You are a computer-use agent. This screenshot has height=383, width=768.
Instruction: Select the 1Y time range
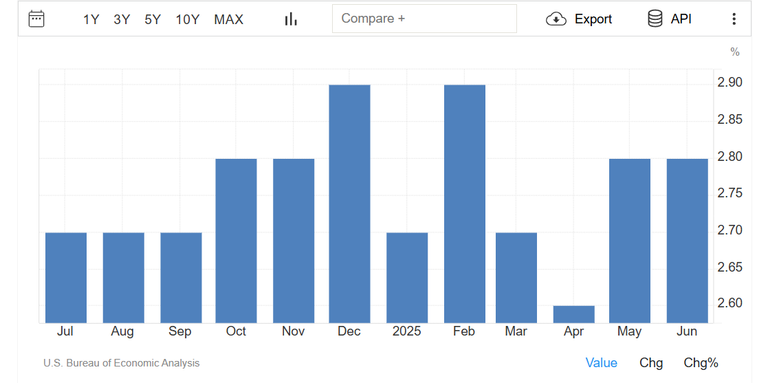[x=91, y=20]
